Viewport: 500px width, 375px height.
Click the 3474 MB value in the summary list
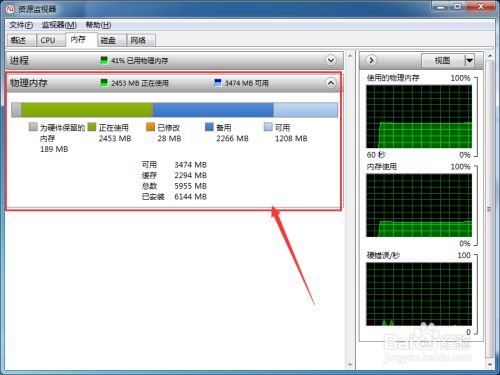pos(191,165)
